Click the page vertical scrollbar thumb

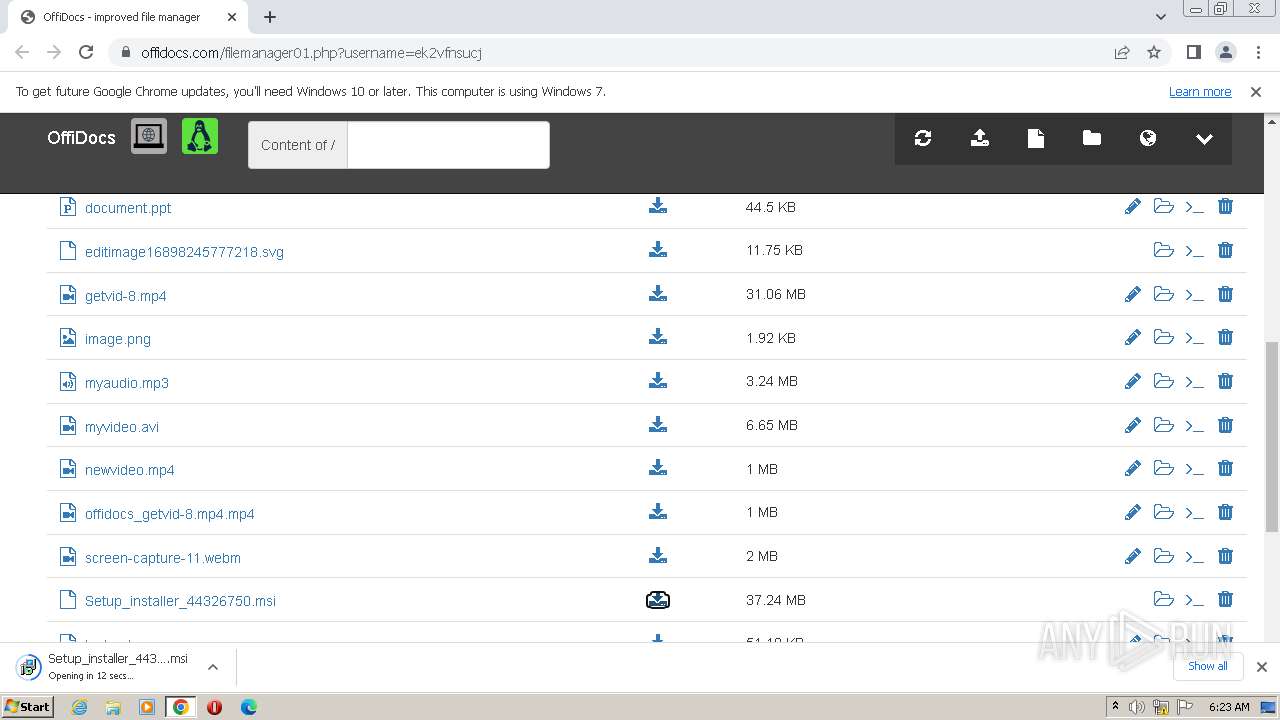click(x=1271, y=436)
